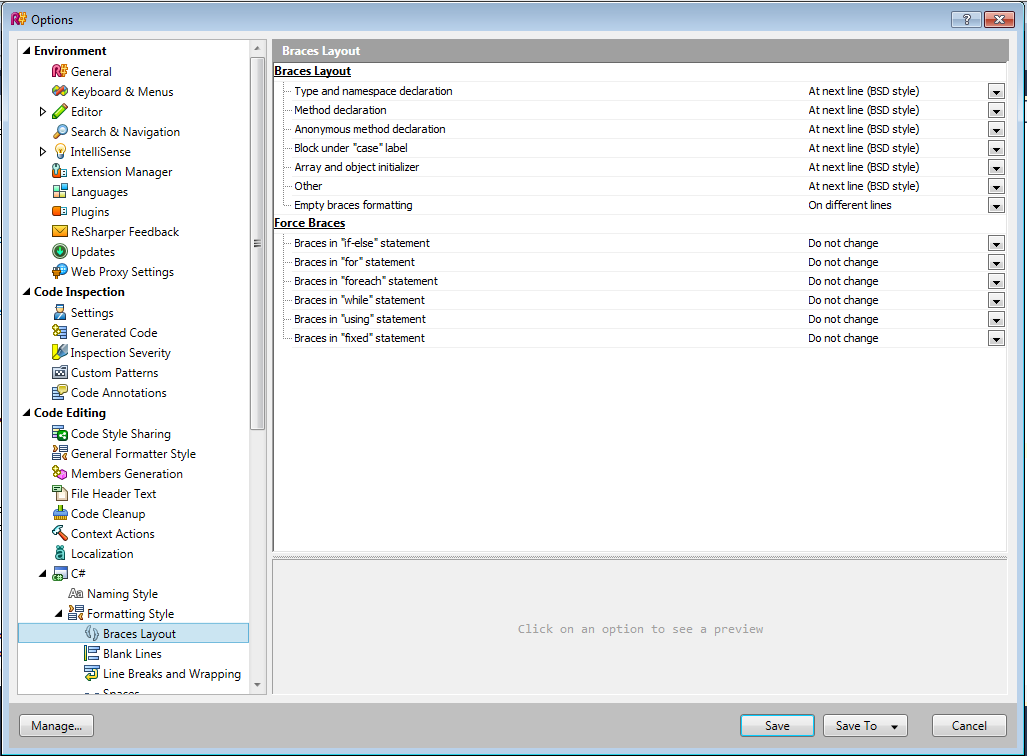The width and height of the screenshot is (1027, 756).
Task: Click the Naming Style icon
Action: 76,594
